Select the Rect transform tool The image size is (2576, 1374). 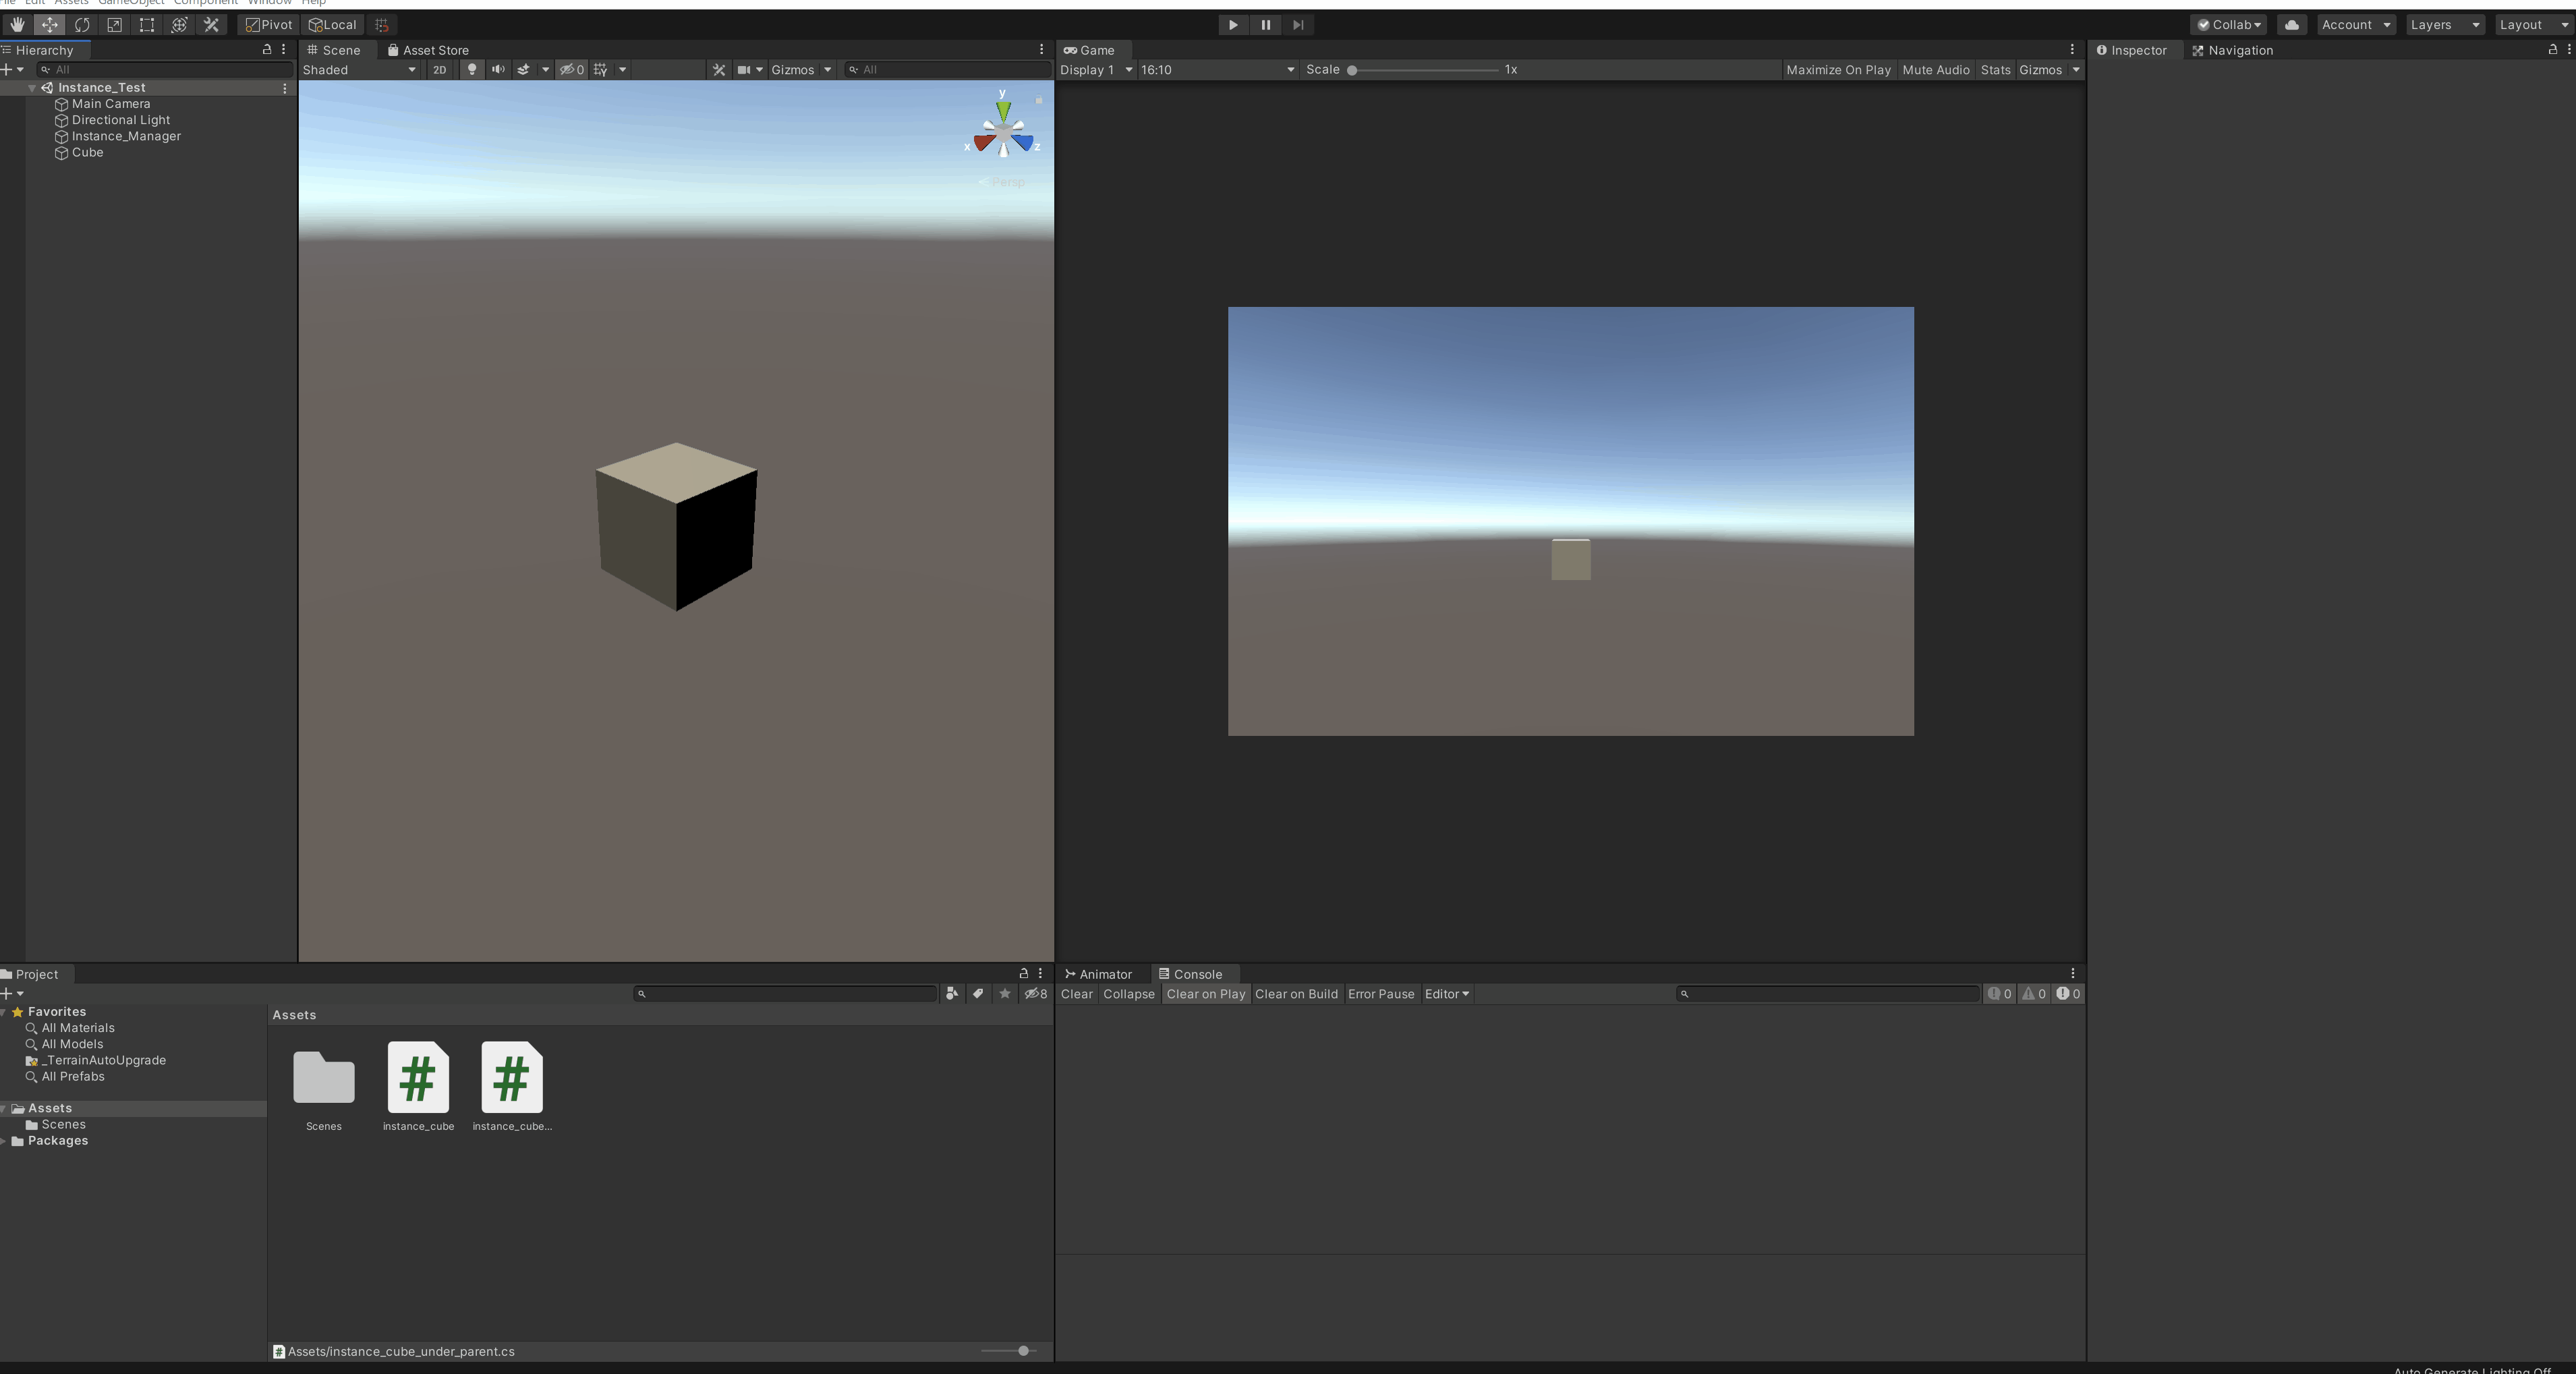pos(147,25)
